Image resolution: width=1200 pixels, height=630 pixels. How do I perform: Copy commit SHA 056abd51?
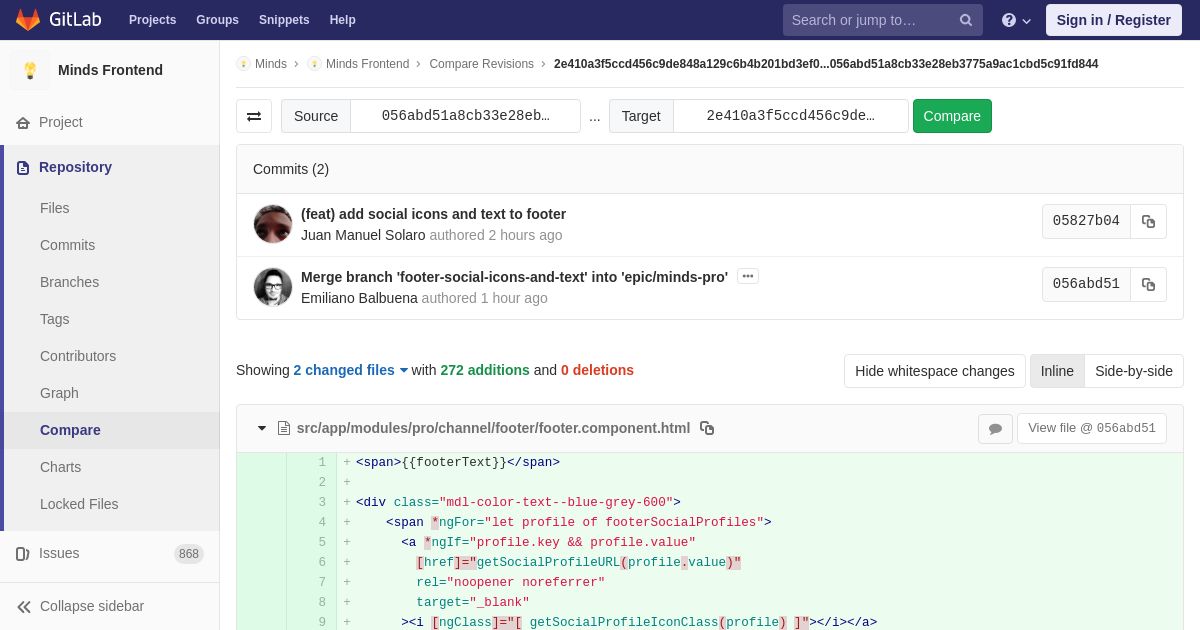1148,285
